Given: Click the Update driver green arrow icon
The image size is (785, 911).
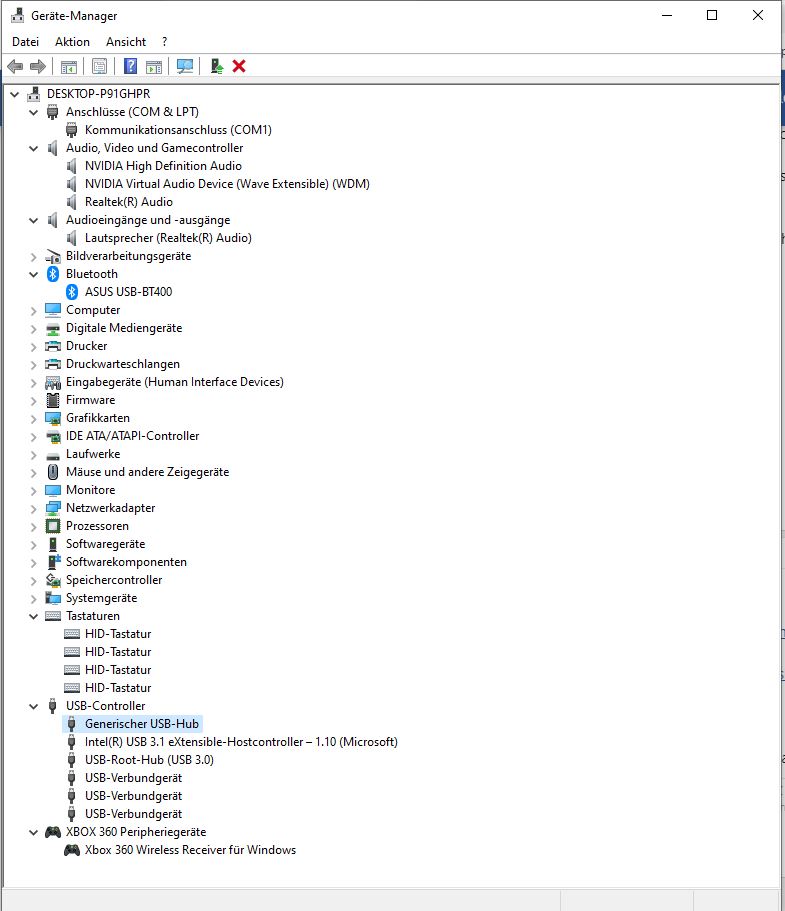Looking at the screenshot, I should click(x=217, y=66).
